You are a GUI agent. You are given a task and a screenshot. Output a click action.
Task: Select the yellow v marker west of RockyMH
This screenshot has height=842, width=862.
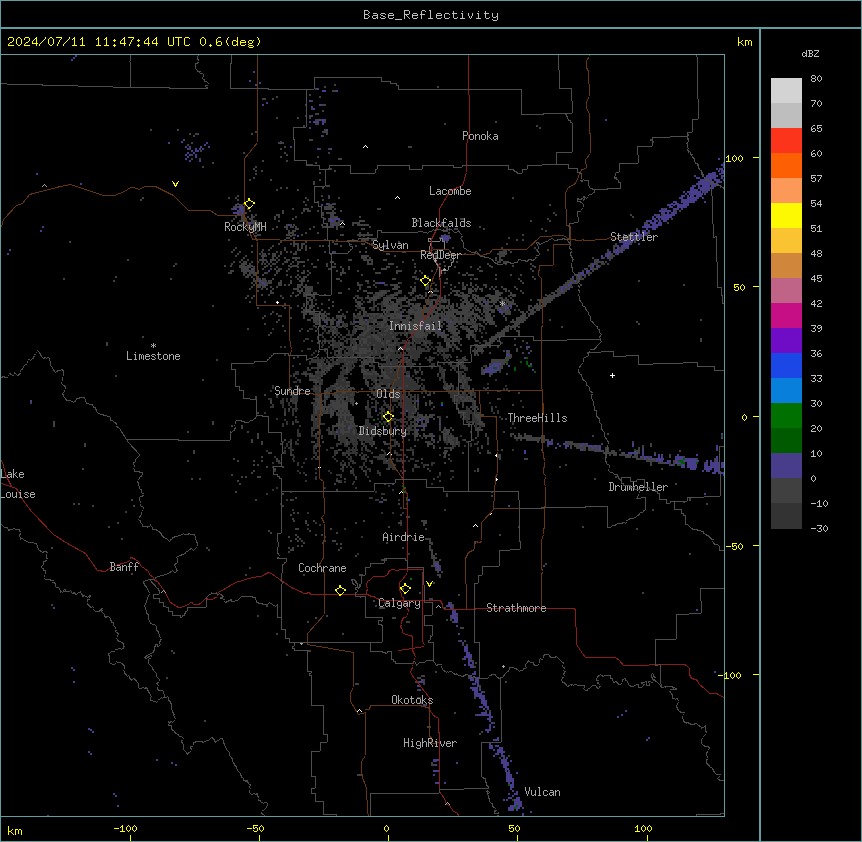point(175,184)
